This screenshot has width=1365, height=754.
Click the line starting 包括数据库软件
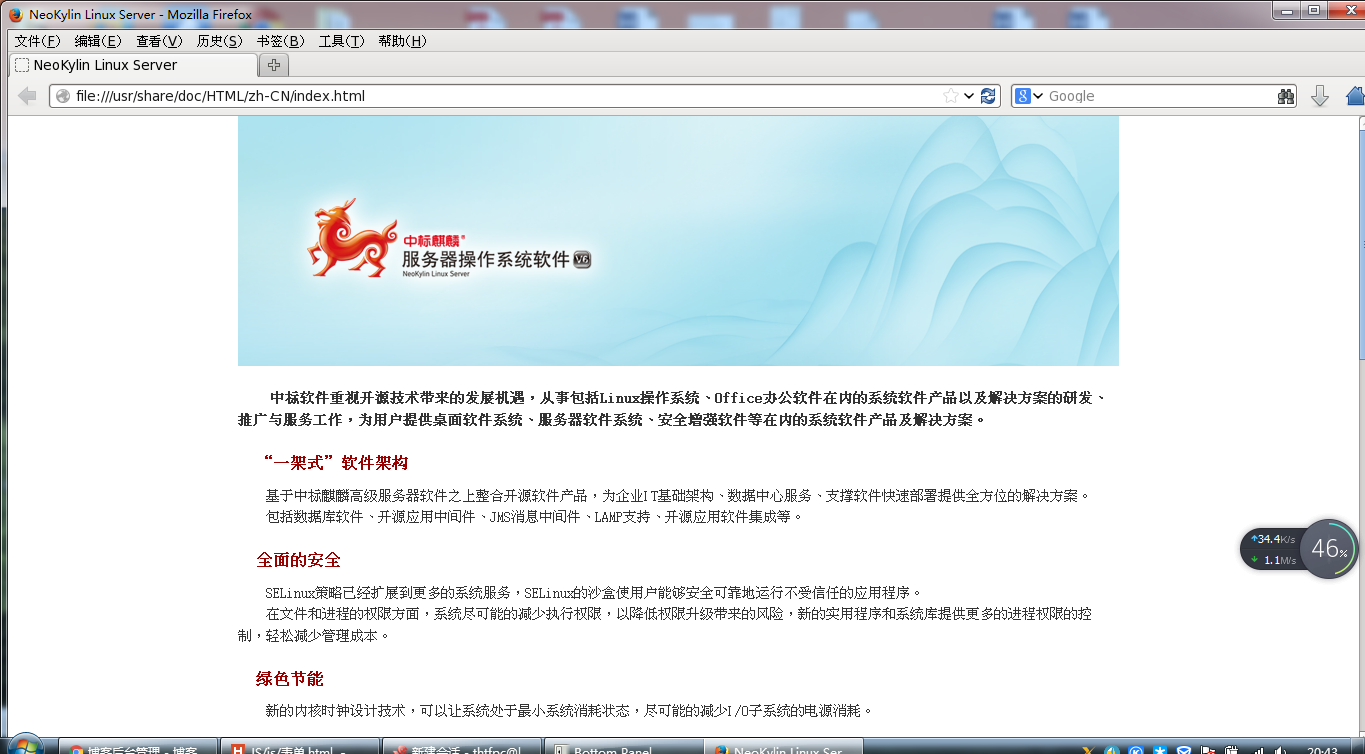tap(534, 517)
